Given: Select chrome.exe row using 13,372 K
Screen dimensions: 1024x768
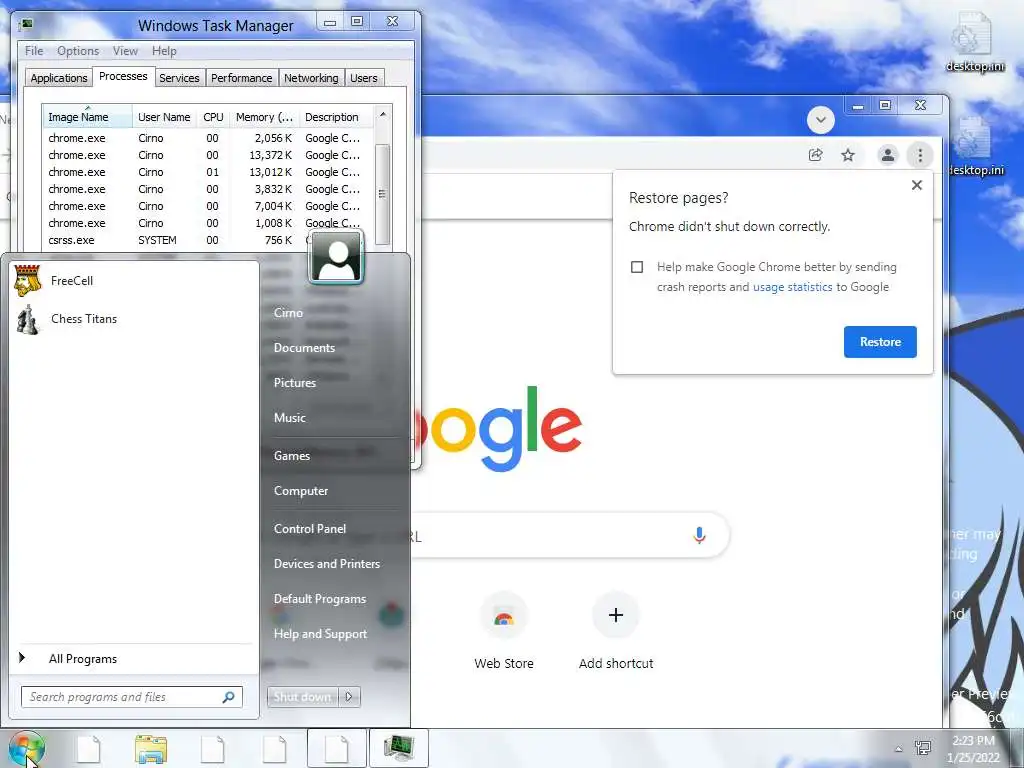Looking at the screenshot, I should [209, 155].
